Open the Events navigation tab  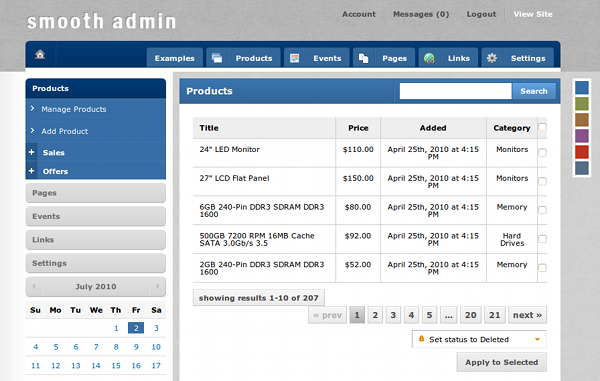click(x=317, y=58)
